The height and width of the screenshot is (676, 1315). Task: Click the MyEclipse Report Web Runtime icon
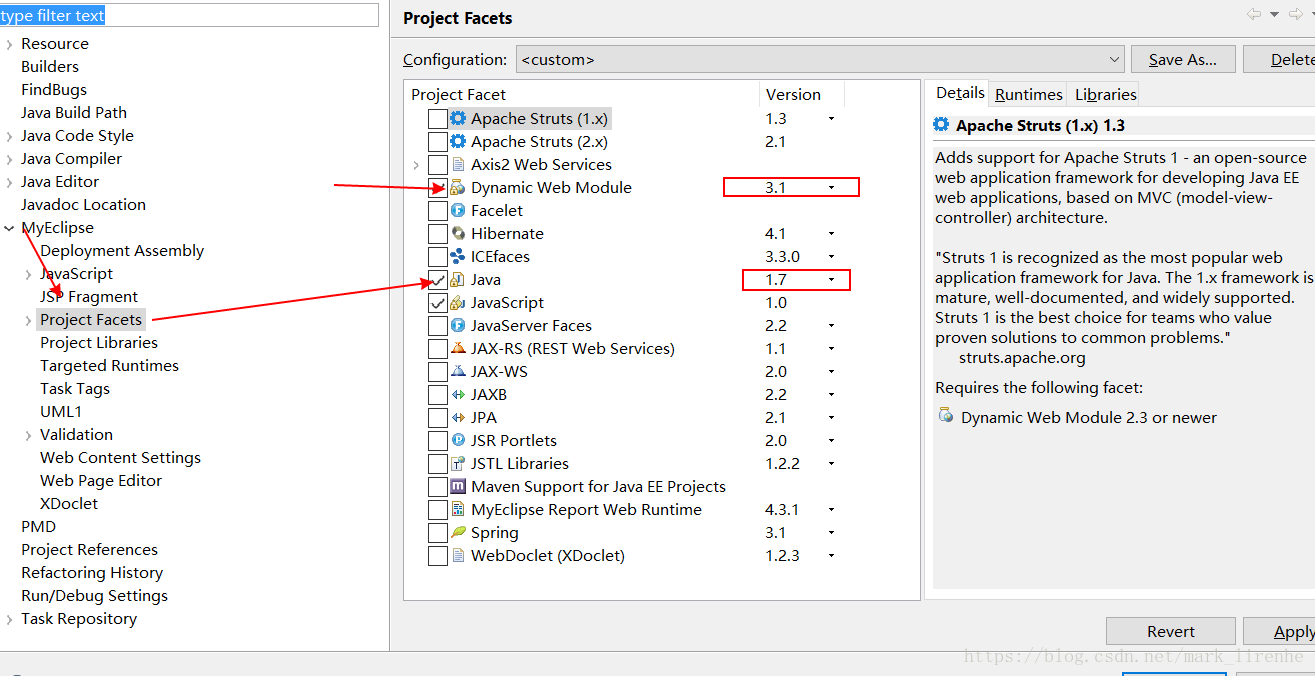pos(458,509)
